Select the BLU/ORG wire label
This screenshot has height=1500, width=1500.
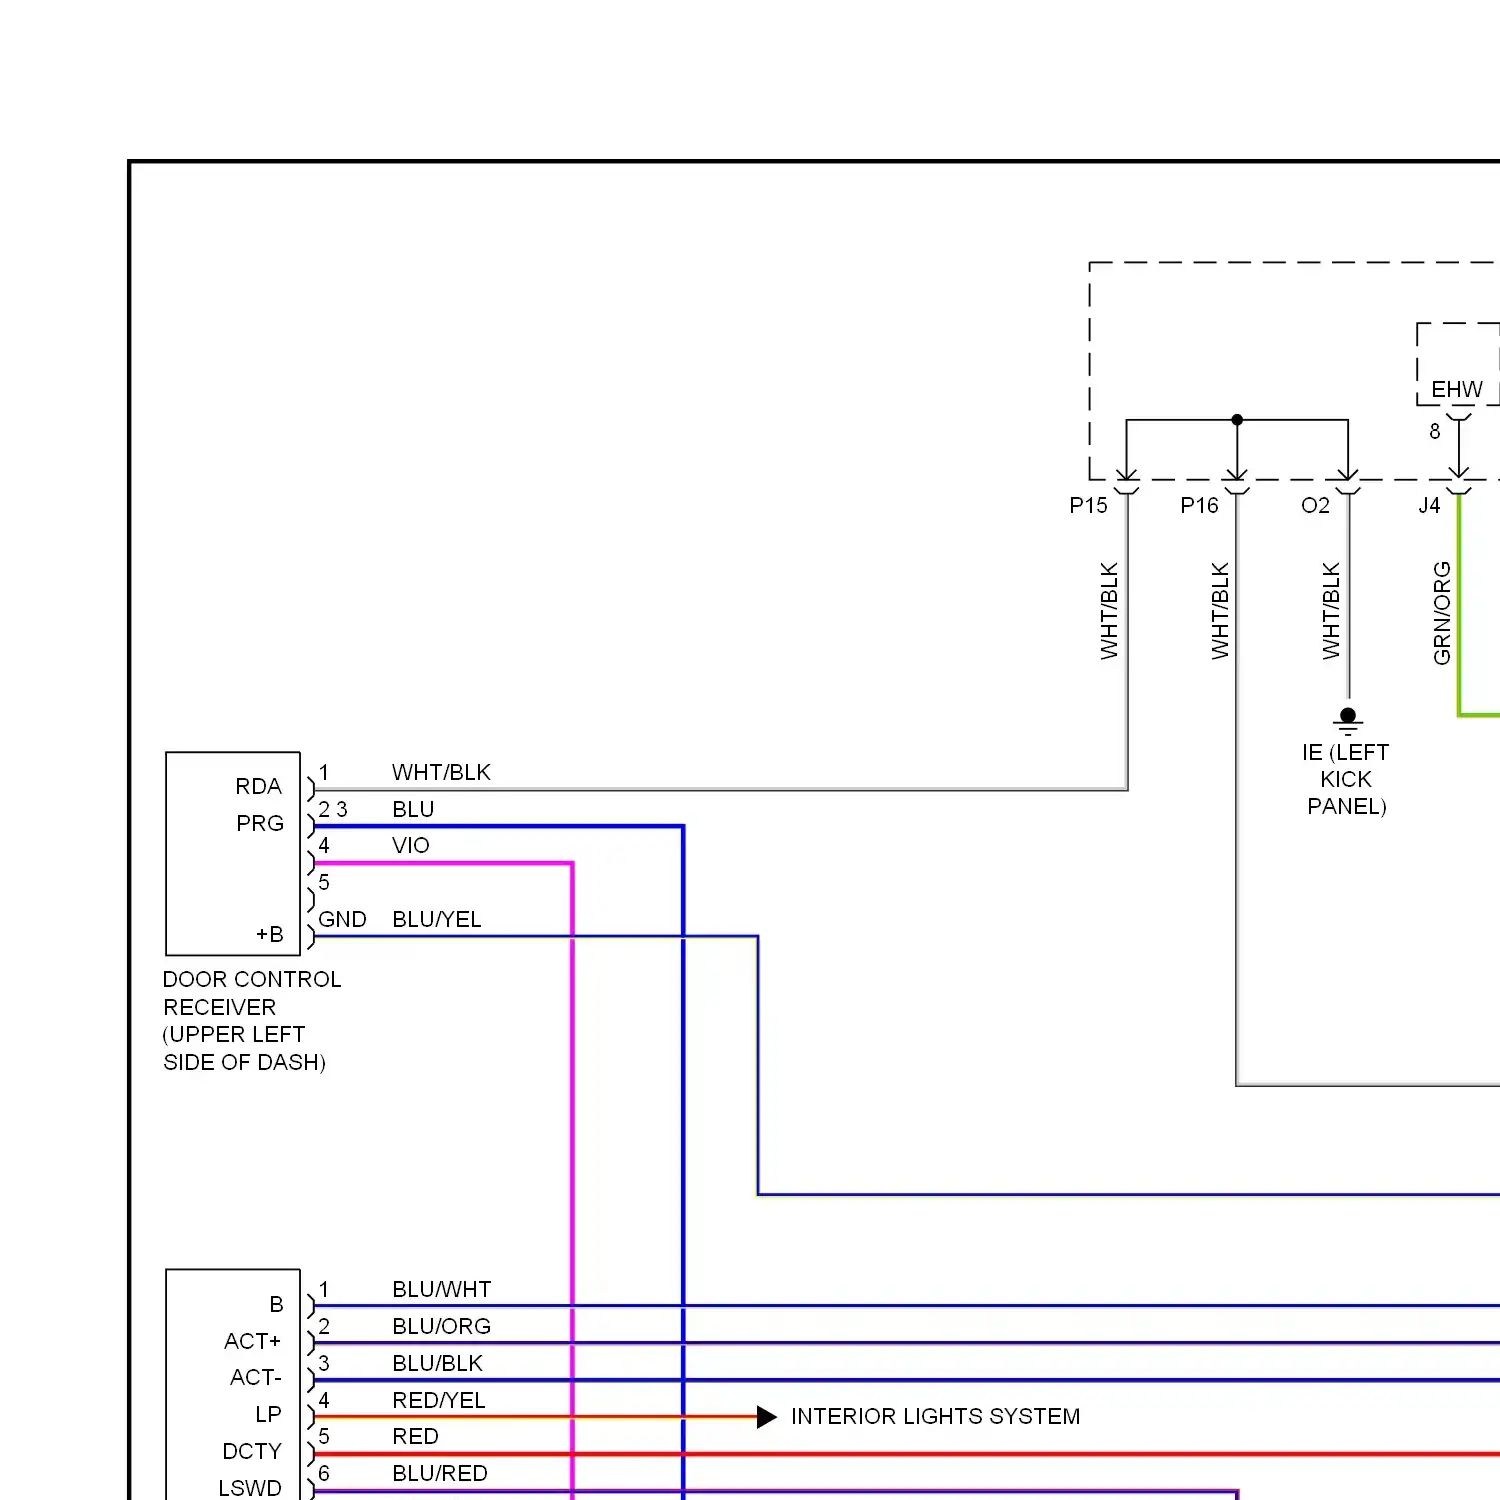[x=442, y=1326]
